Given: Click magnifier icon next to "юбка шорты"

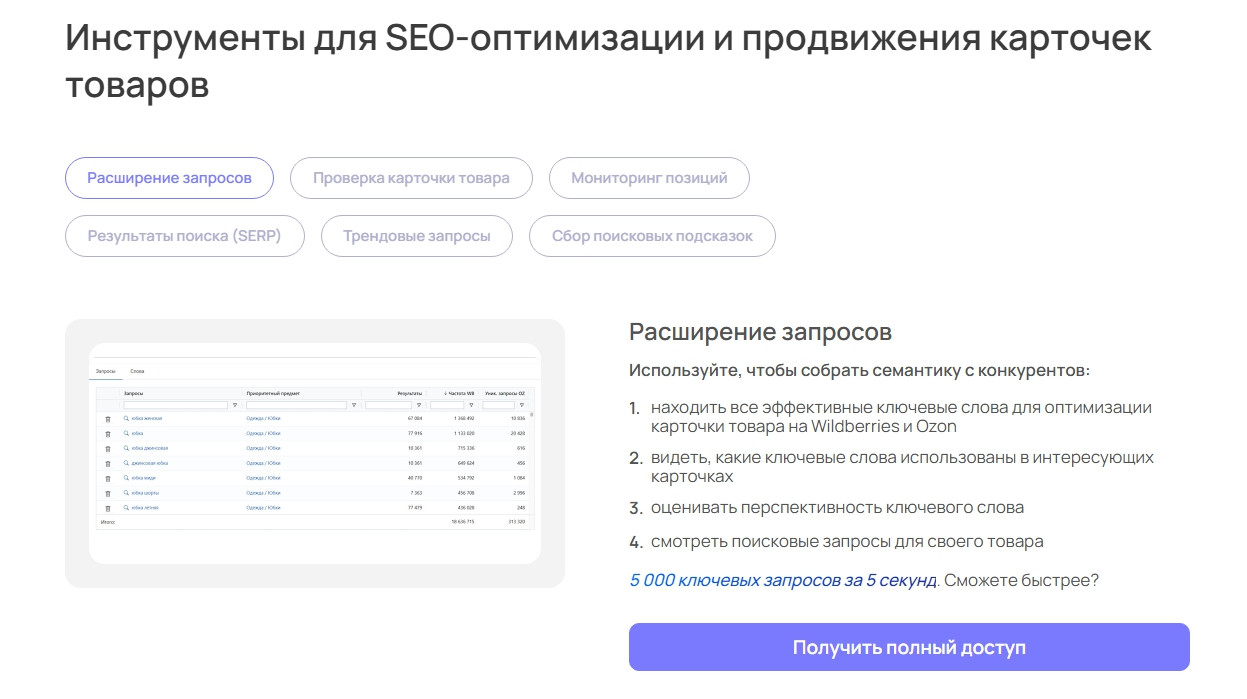Looking at the screenshot, I should click(126, 493).
